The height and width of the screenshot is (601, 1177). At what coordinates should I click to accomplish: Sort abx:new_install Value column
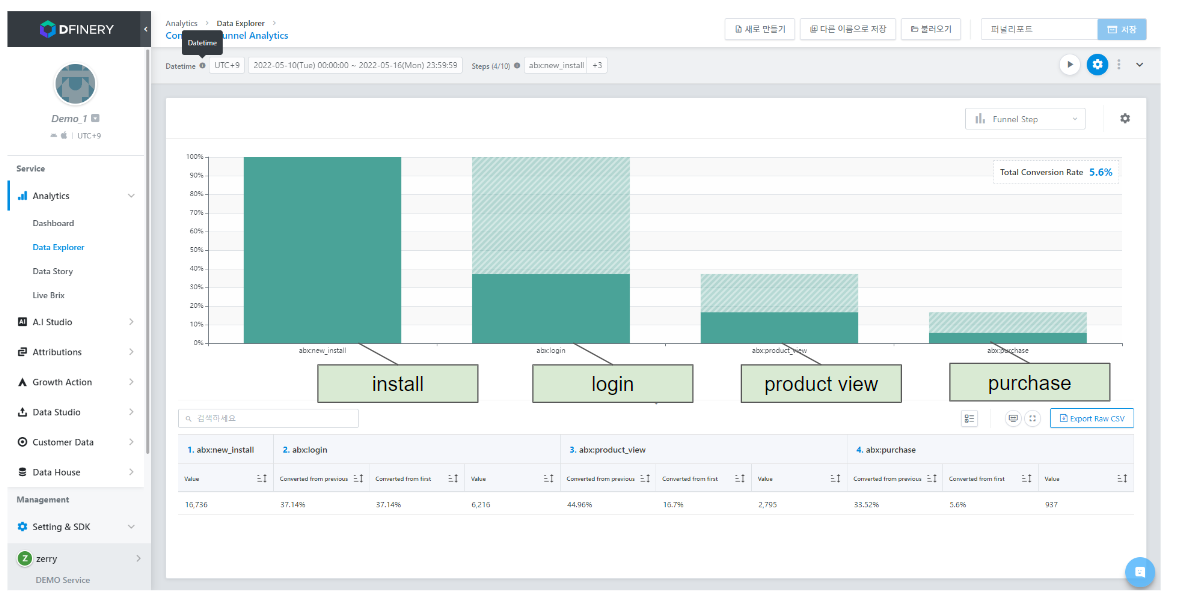click(x=261, y=479)
